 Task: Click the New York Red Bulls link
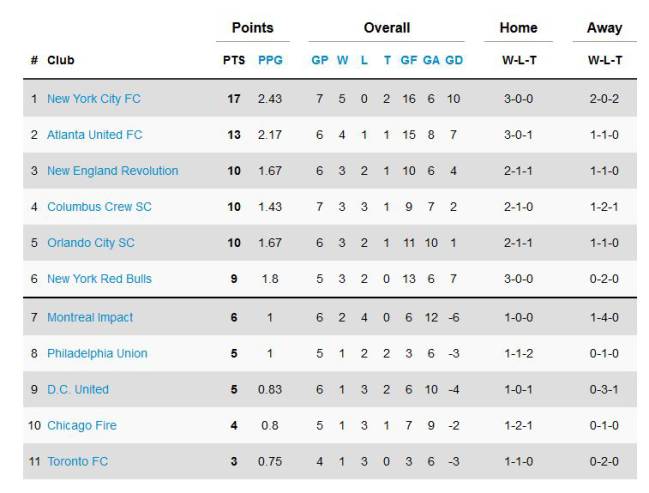99,279
